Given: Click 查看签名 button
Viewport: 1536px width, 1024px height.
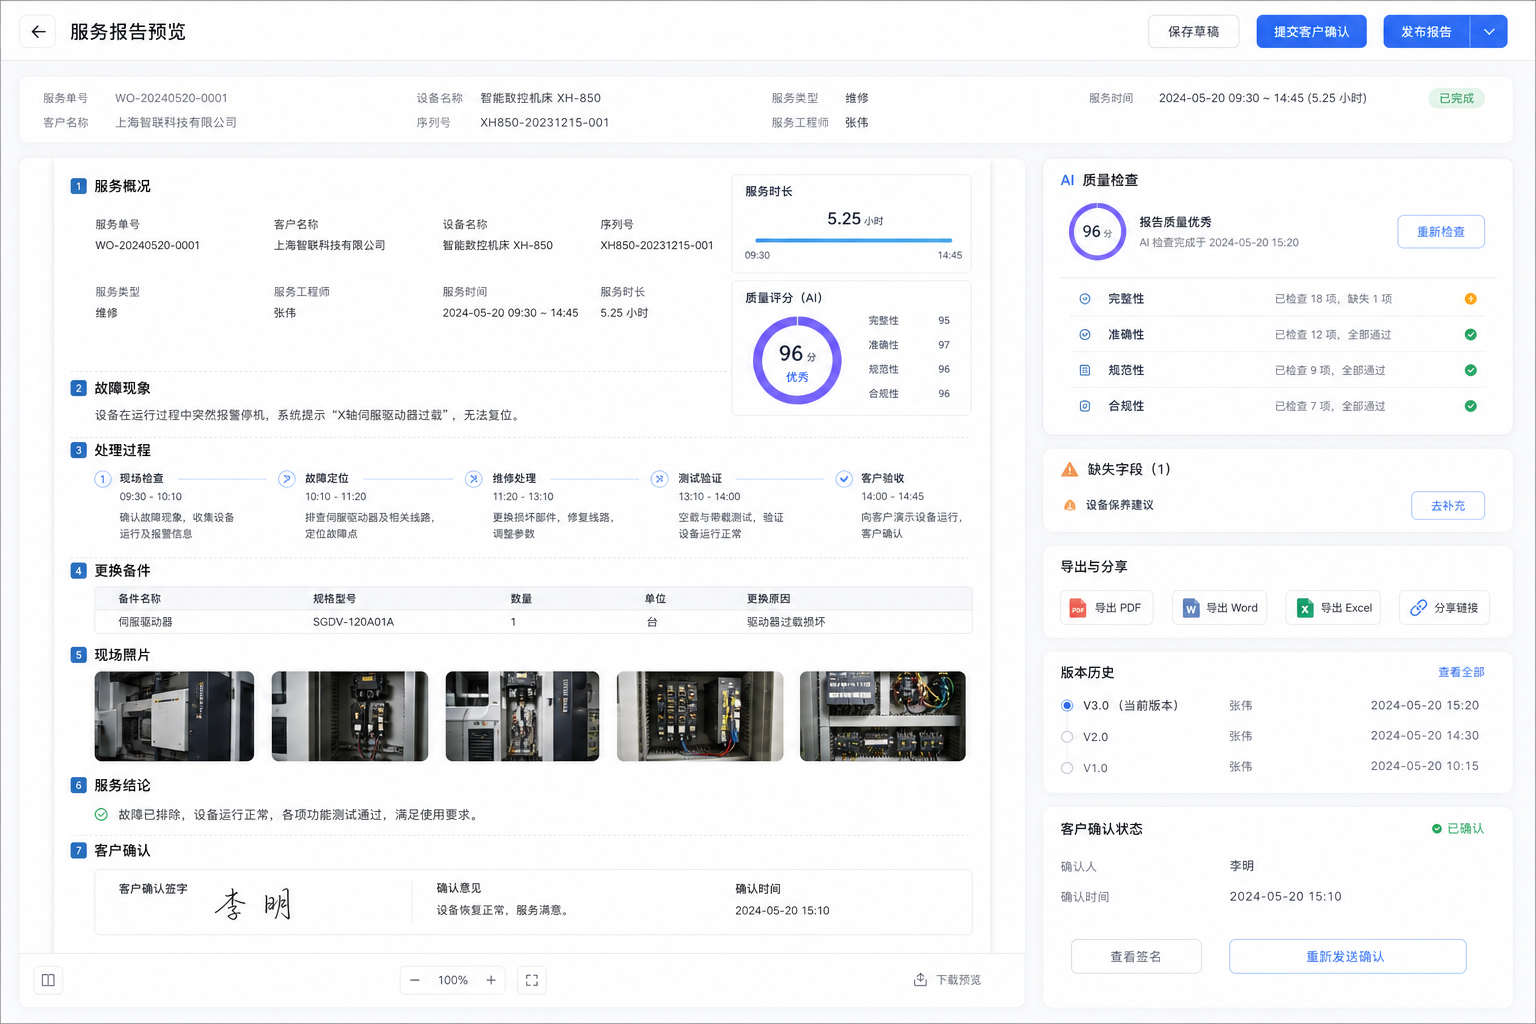Looking at the screenshot, I should click(1136, 957).
